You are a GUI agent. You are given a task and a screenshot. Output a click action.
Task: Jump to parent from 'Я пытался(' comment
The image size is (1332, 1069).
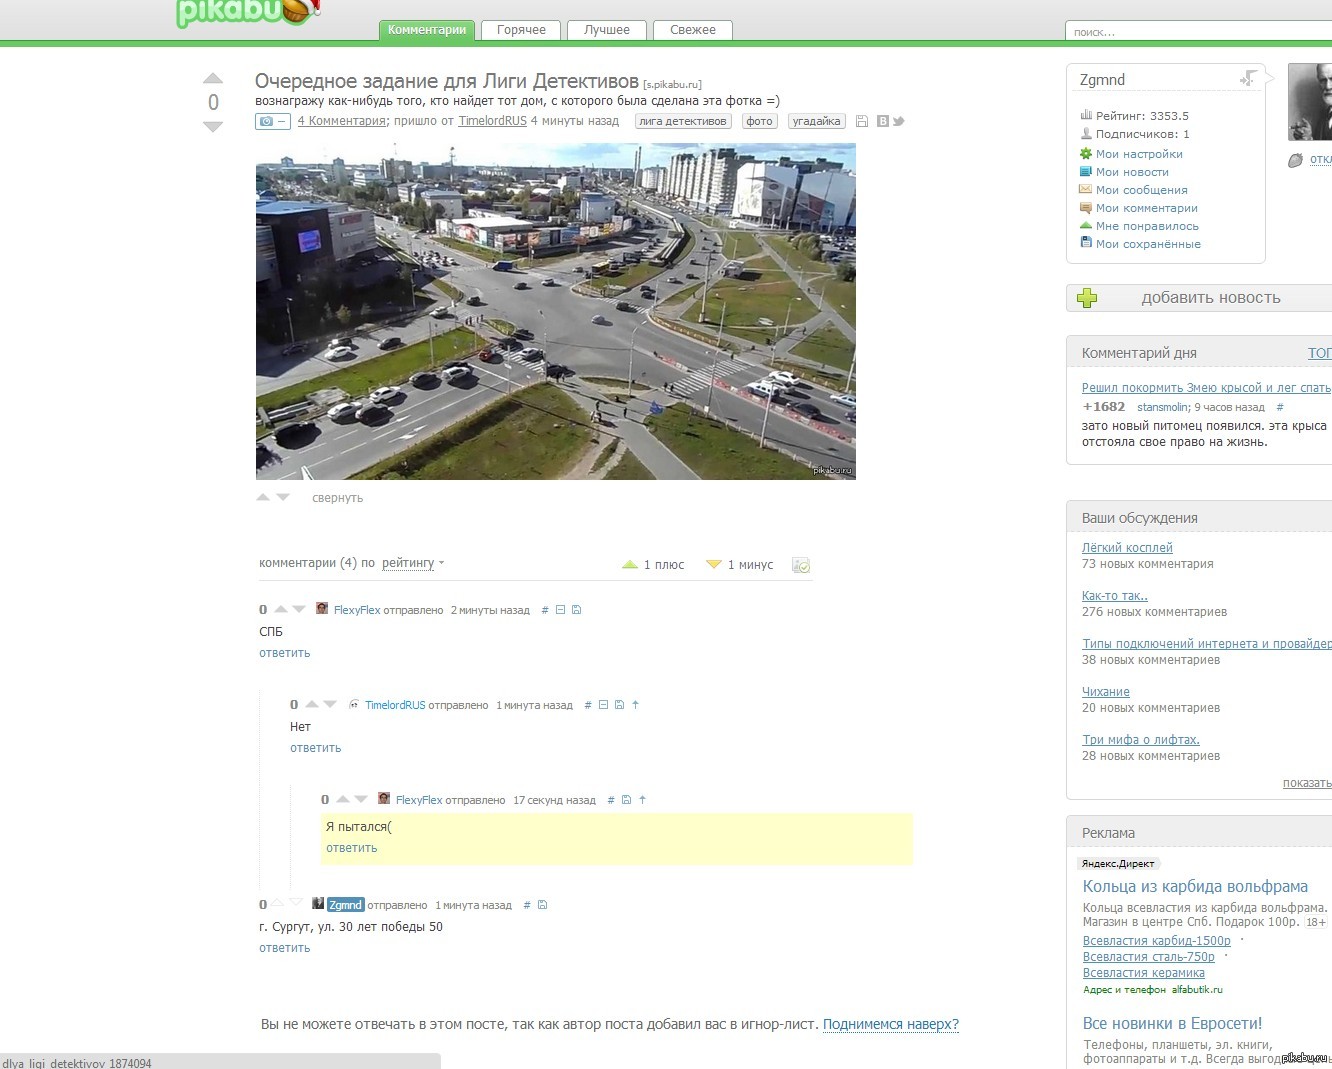coord(642,800)
